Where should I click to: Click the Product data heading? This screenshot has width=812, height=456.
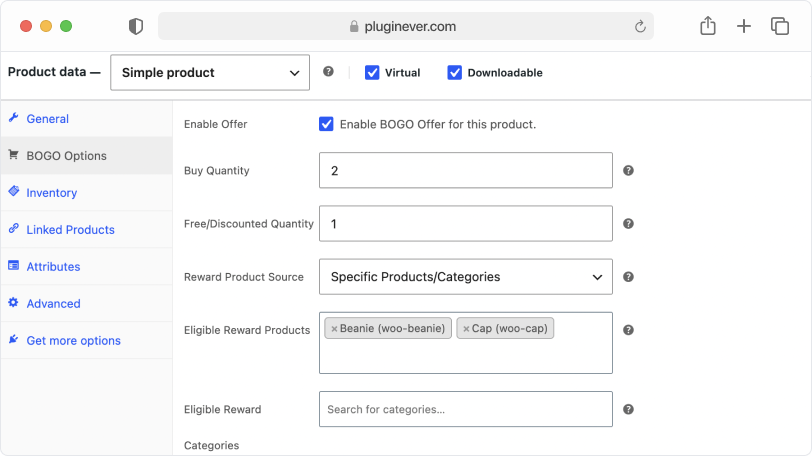(54, 71)
